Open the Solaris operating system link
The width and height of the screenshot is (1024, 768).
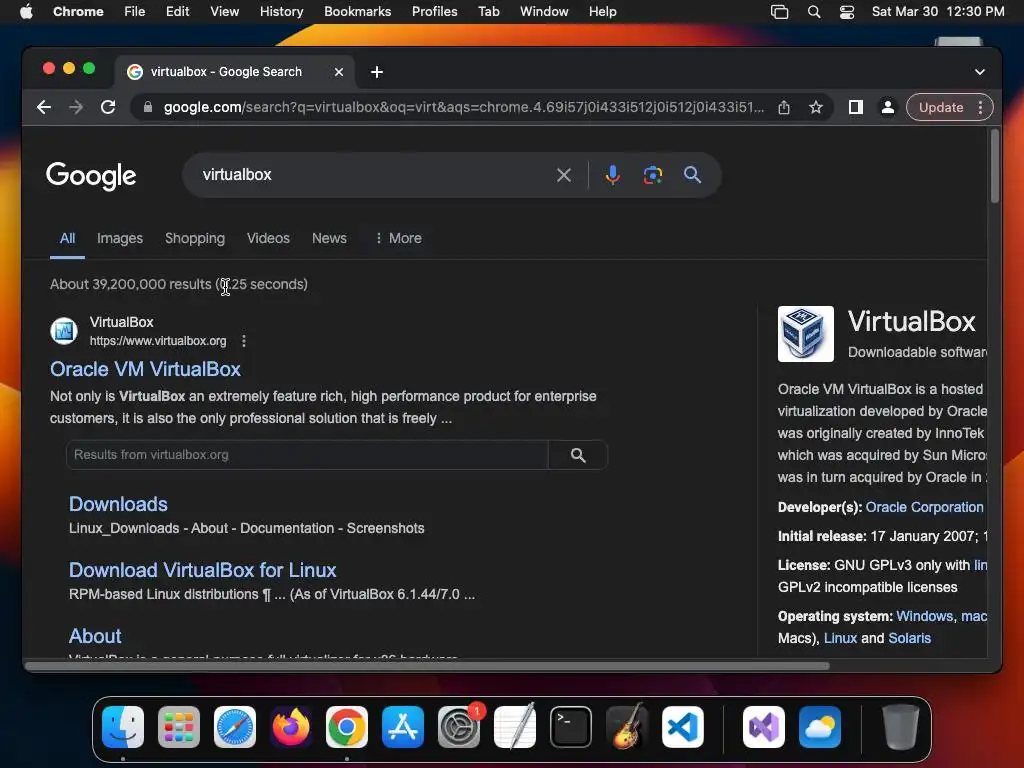coord(909,638)
